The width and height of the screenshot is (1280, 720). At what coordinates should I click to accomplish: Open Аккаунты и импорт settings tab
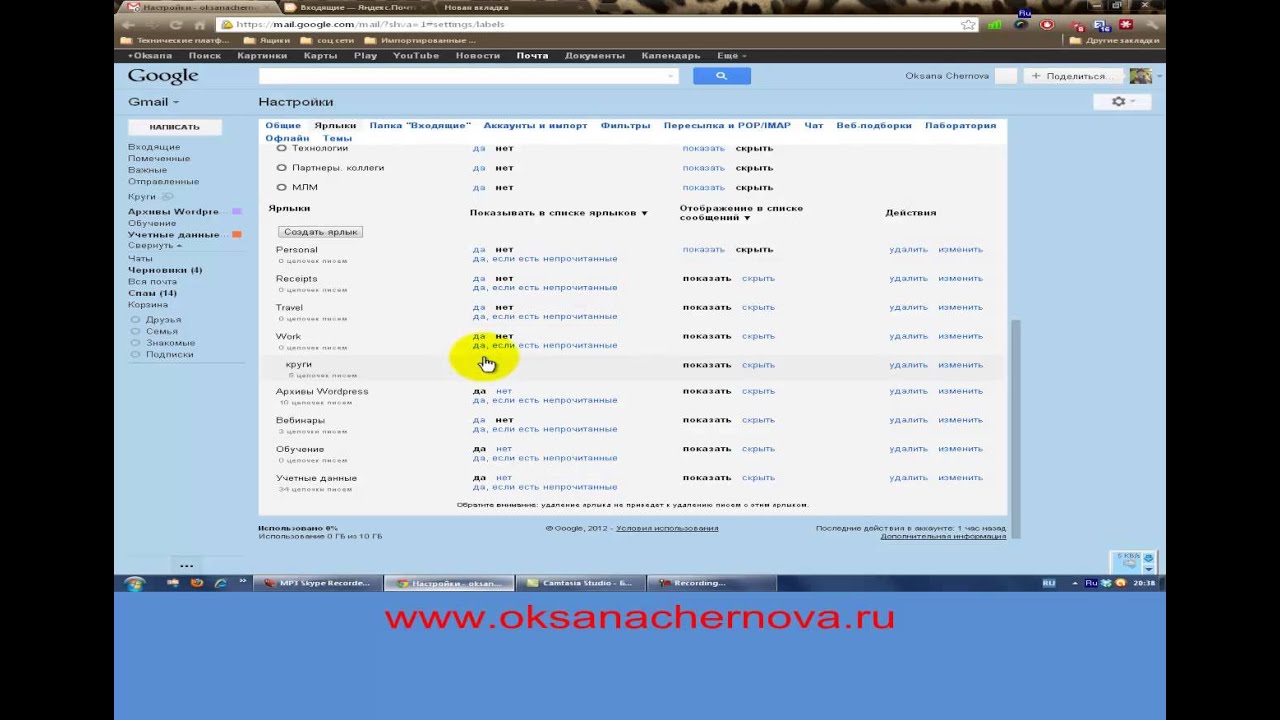pos(535,126)
